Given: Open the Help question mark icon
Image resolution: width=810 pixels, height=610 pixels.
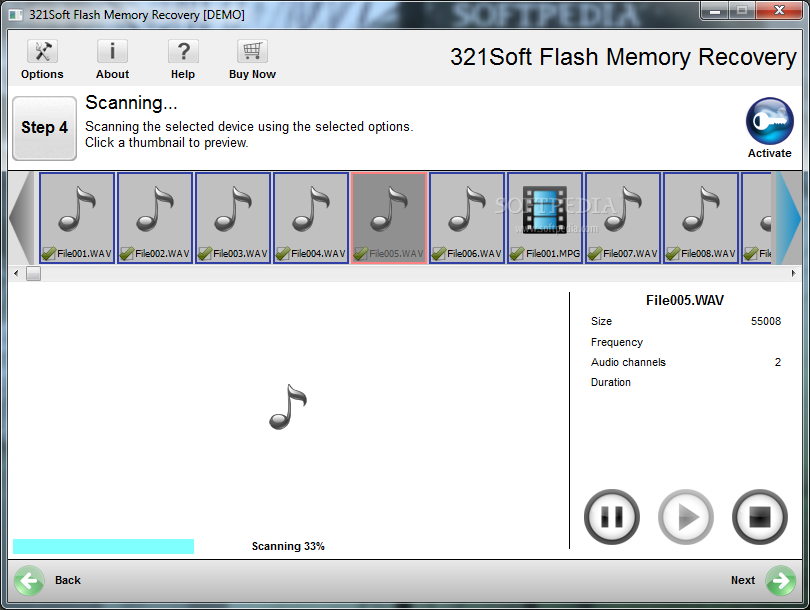Looking at the screenshot, I should tap(183, 52).
